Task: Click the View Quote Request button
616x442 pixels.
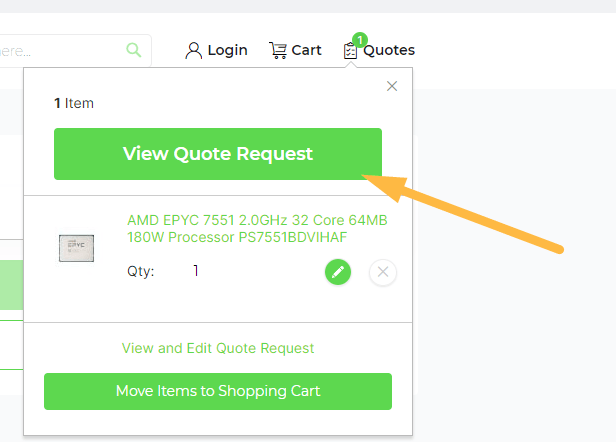Action: [218, 154]
